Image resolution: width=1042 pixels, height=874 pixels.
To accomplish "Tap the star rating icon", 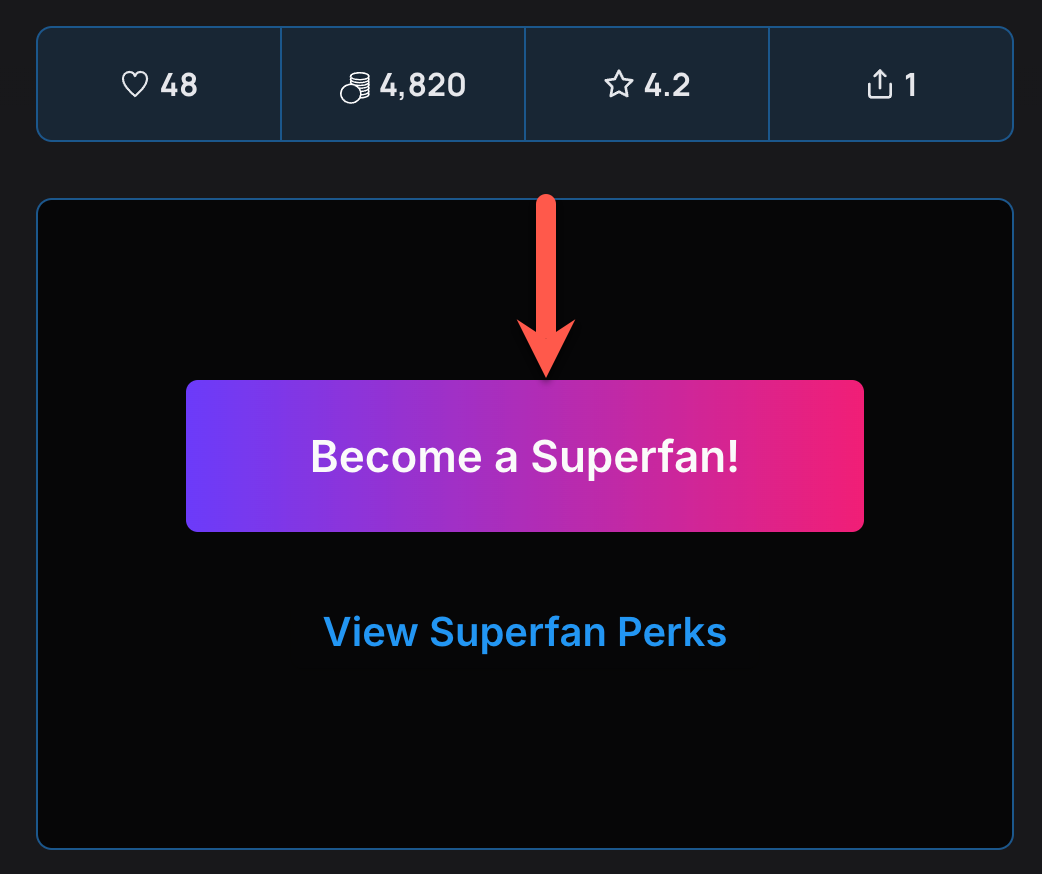I will point(619,85).
